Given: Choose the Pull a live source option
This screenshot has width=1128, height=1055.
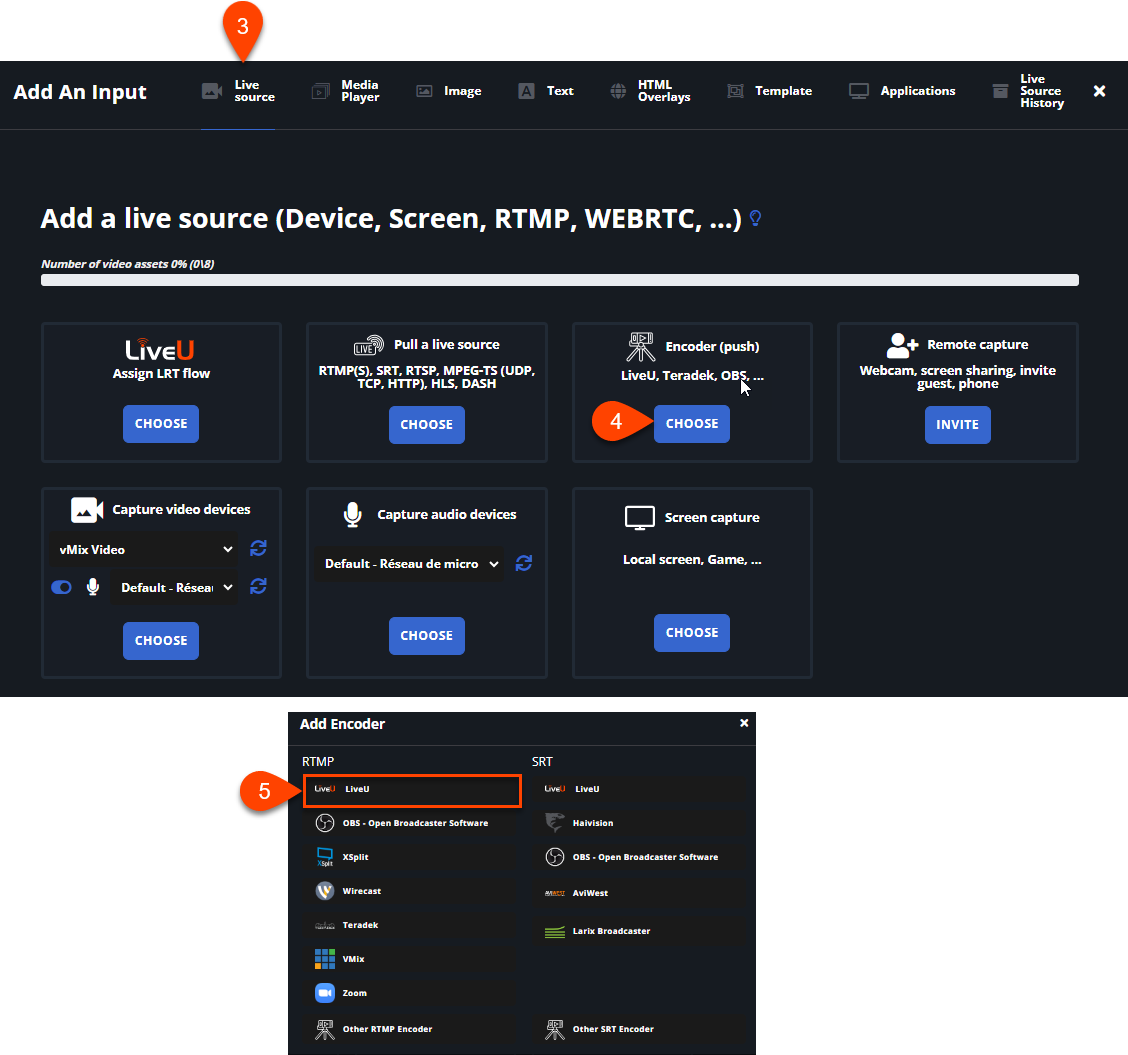Looking at the screenshot, I should click(427, 425).
